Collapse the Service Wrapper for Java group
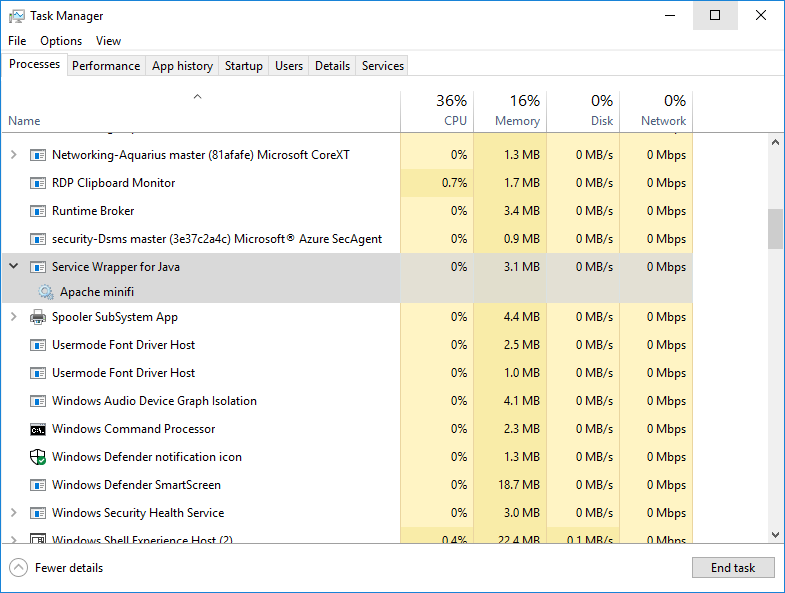Viewport: 785px width, 593px height. (13, 267)
